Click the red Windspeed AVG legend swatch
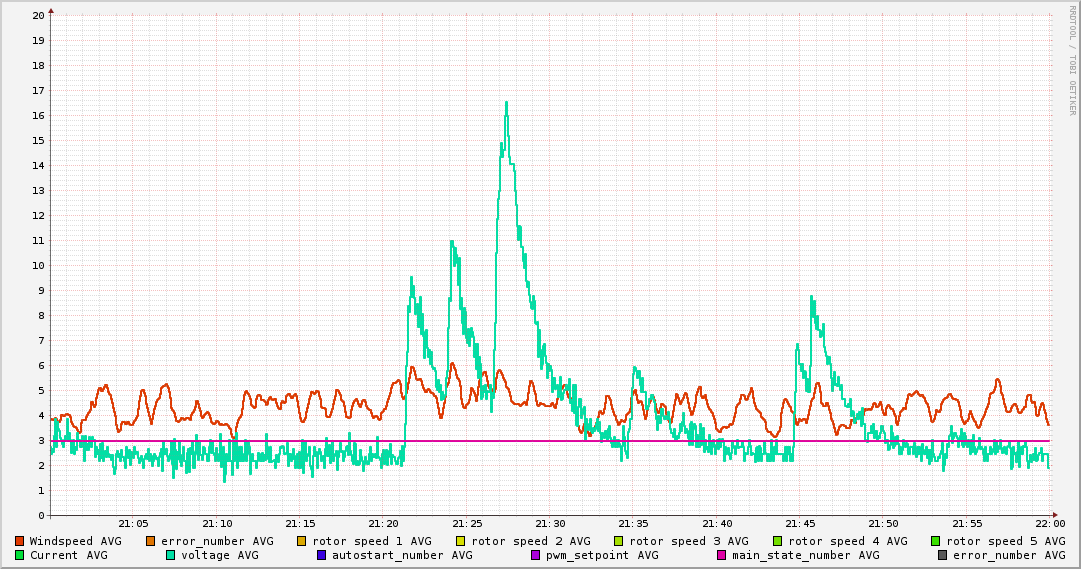 19,541
